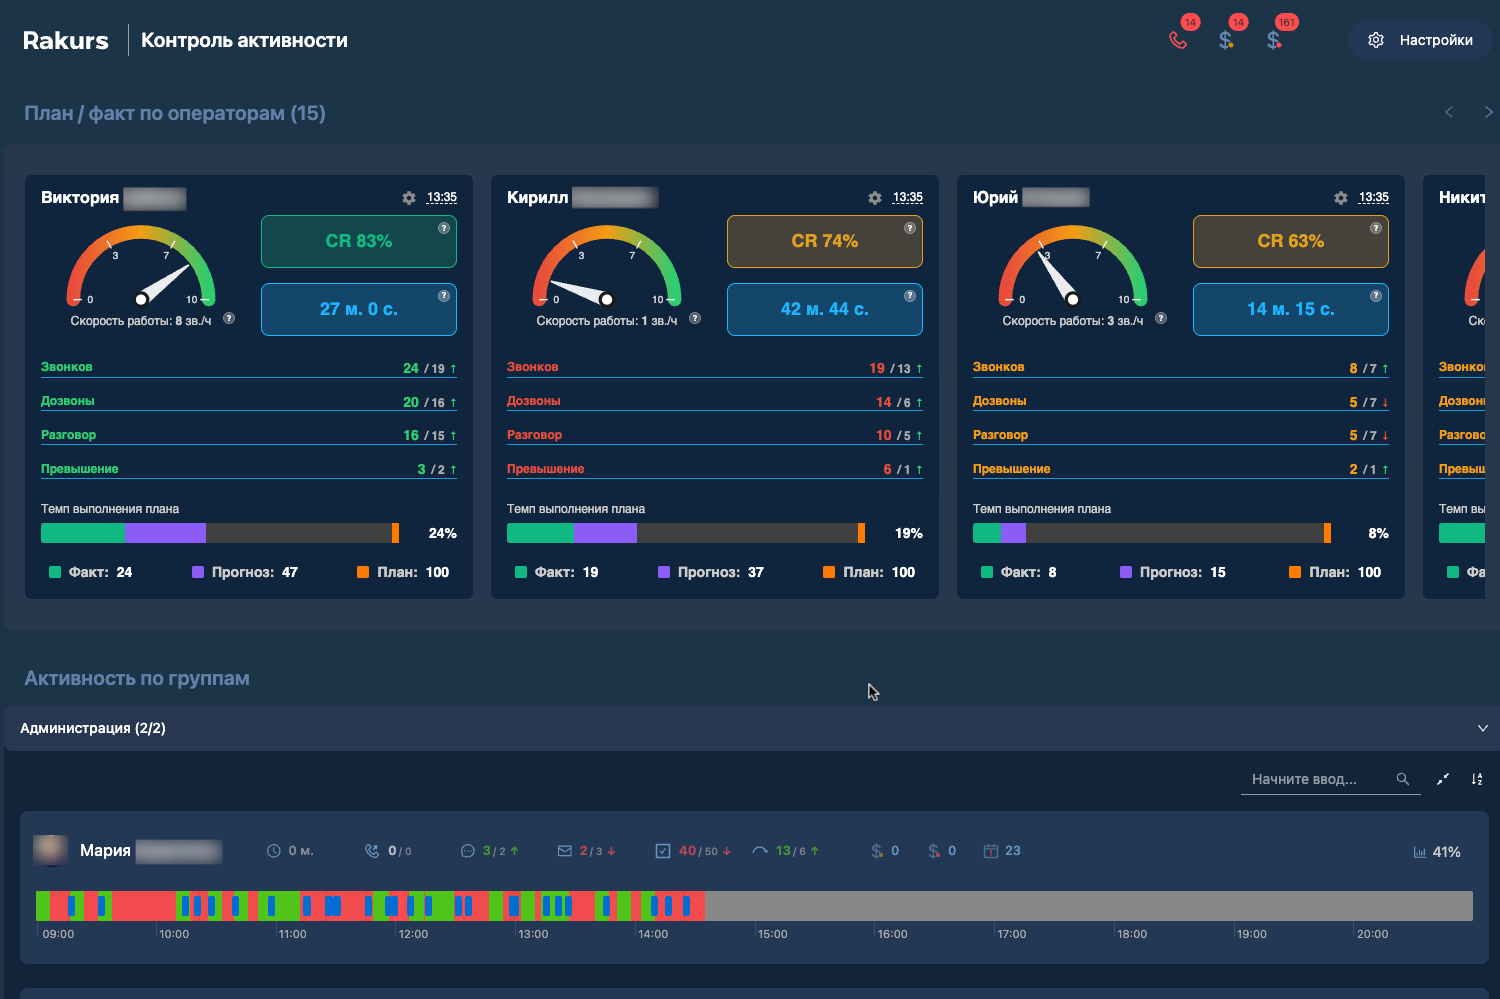Show help for the CR 74% tile

click(x=910, y=228)
